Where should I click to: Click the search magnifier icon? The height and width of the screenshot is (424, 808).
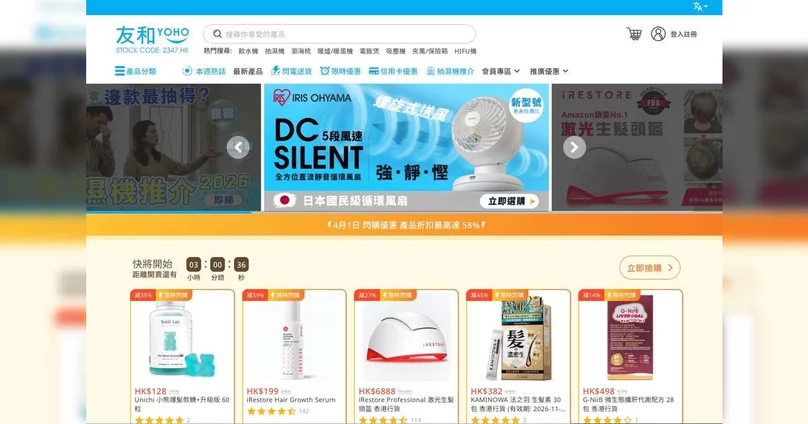[217, 34]
